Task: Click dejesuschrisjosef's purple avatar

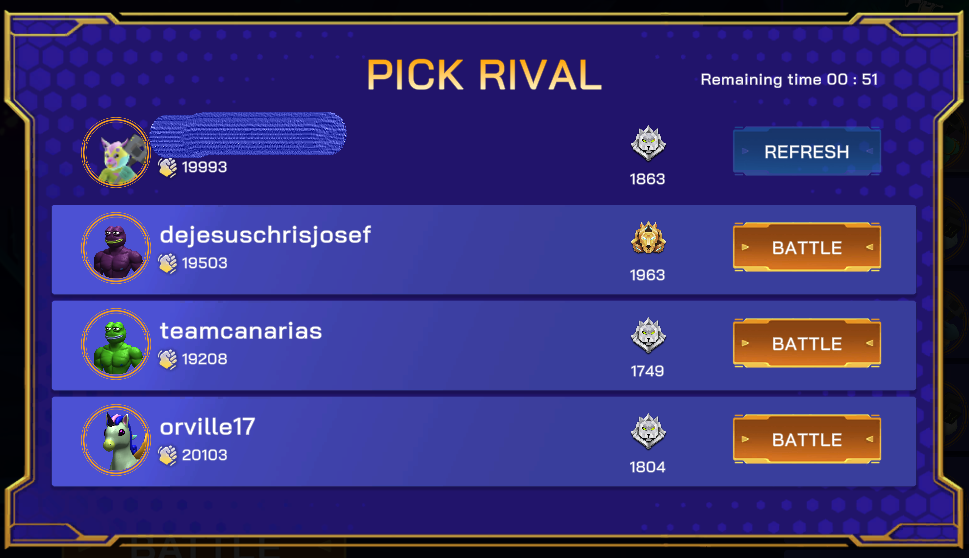Action: (116, 248)
